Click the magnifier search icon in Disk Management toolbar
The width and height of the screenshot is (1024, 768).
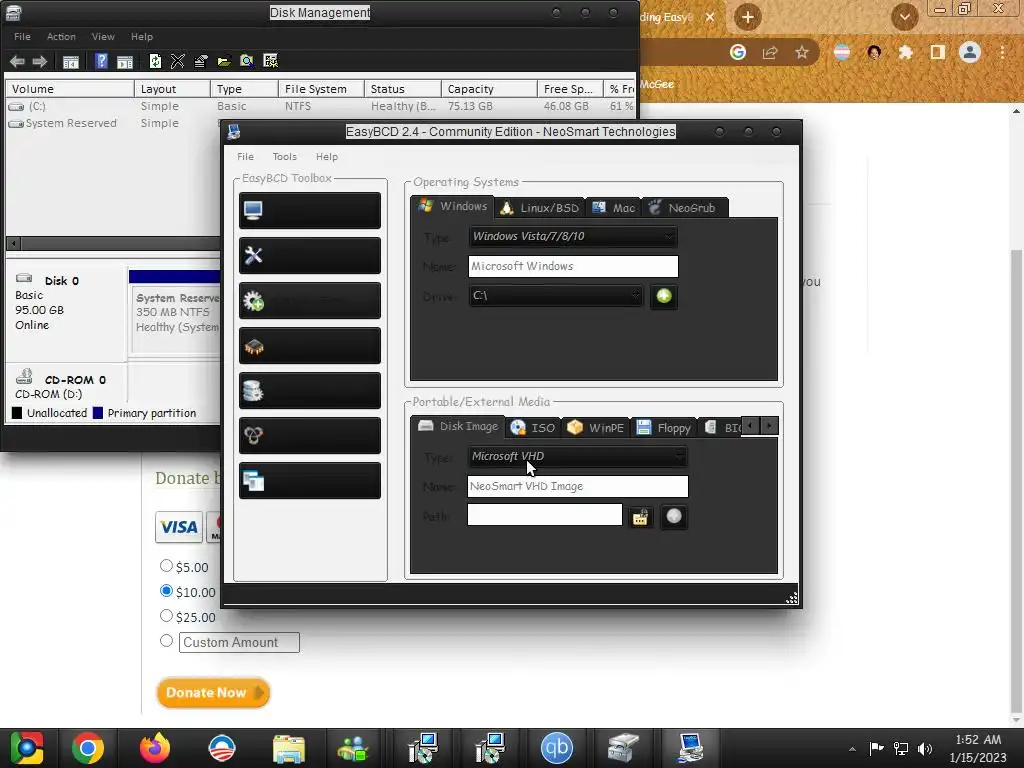tap(247, 61)
